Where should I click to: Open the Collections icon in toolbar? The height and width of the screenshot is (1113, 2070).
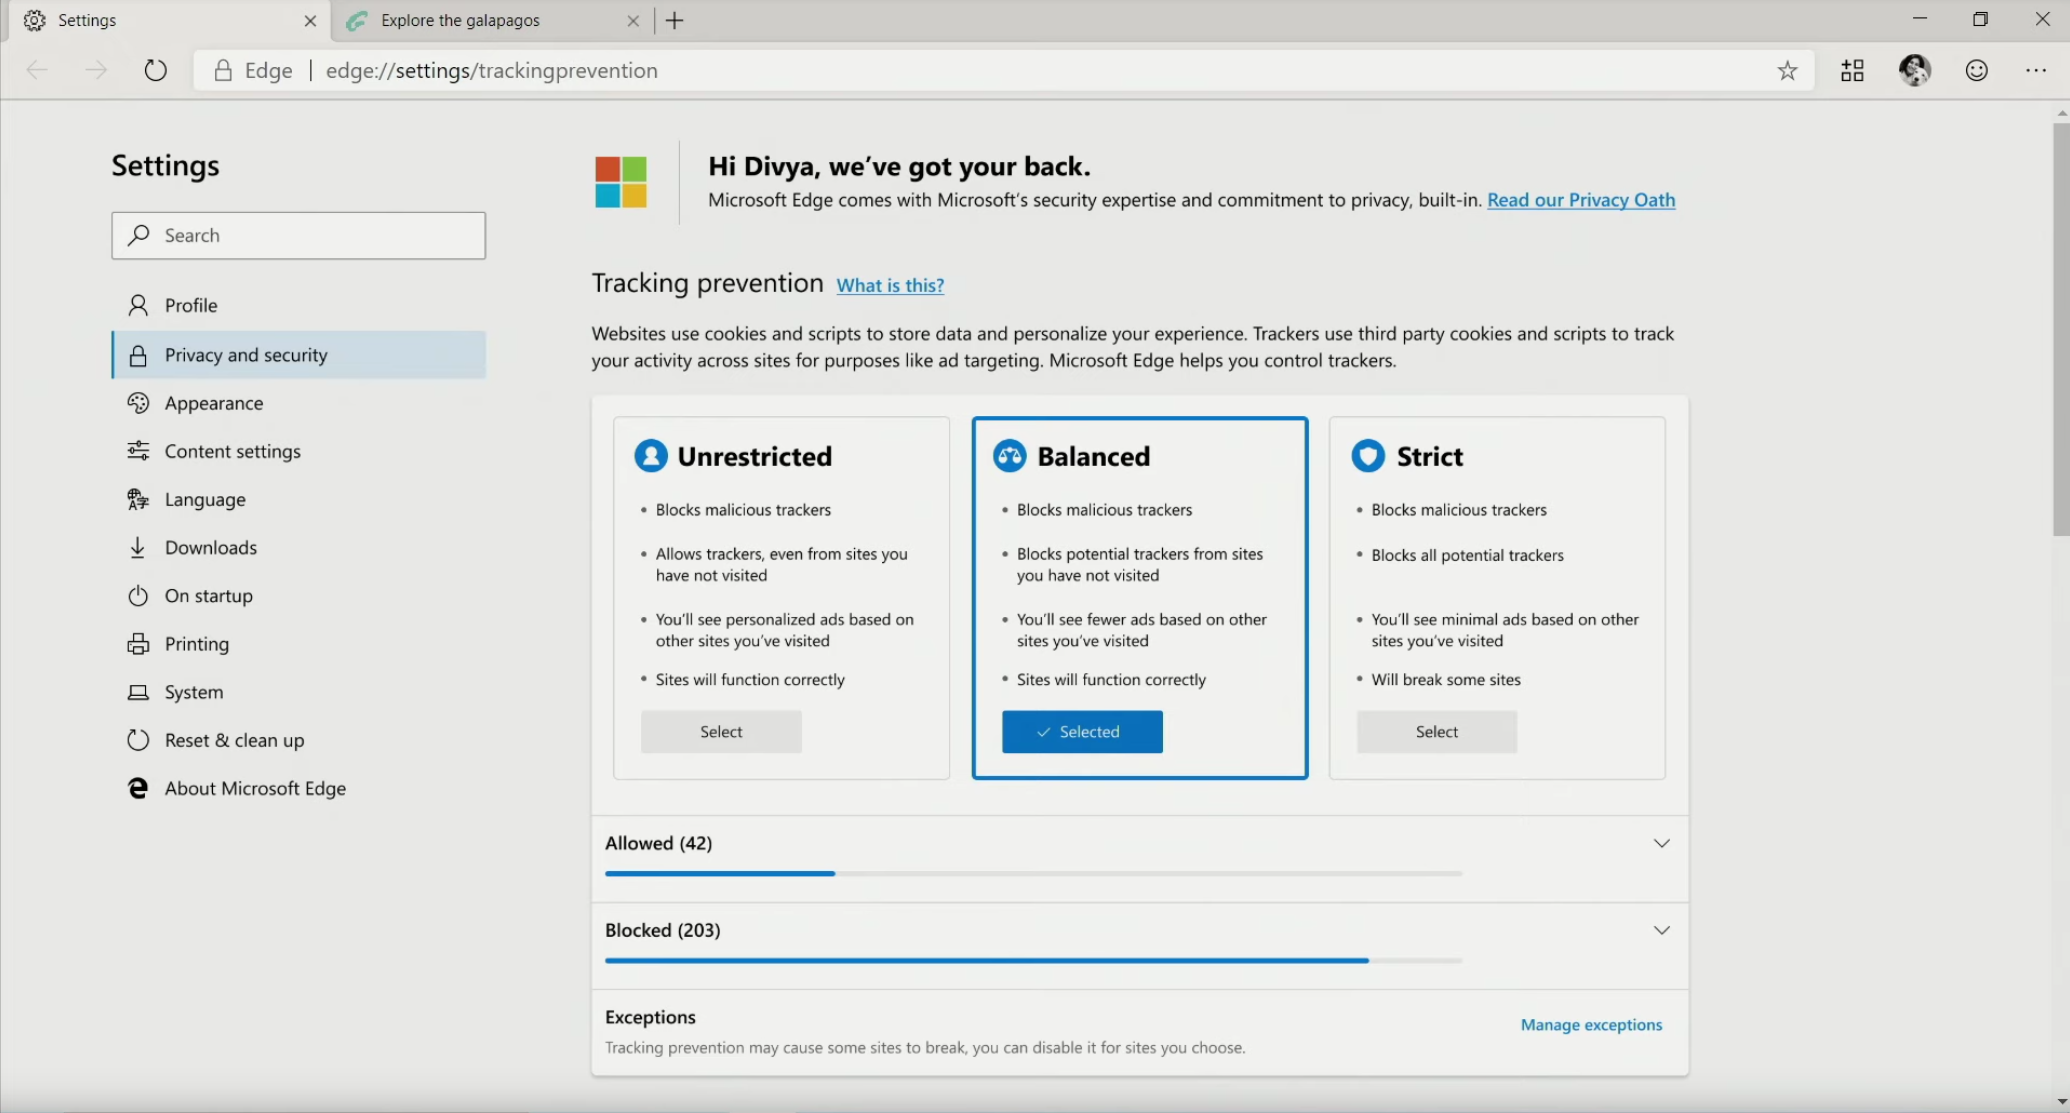pos(1852,71)
